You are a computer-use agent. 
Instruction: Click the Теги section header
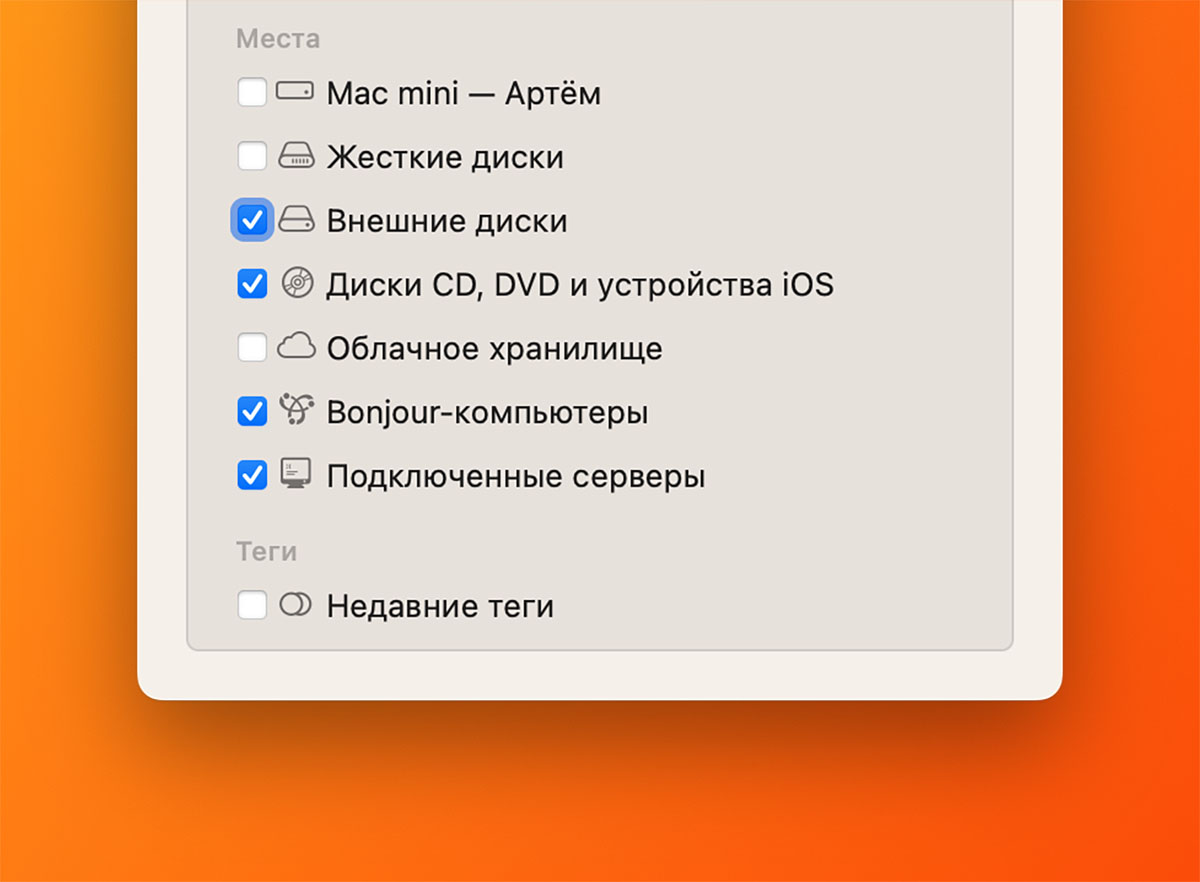267,551
